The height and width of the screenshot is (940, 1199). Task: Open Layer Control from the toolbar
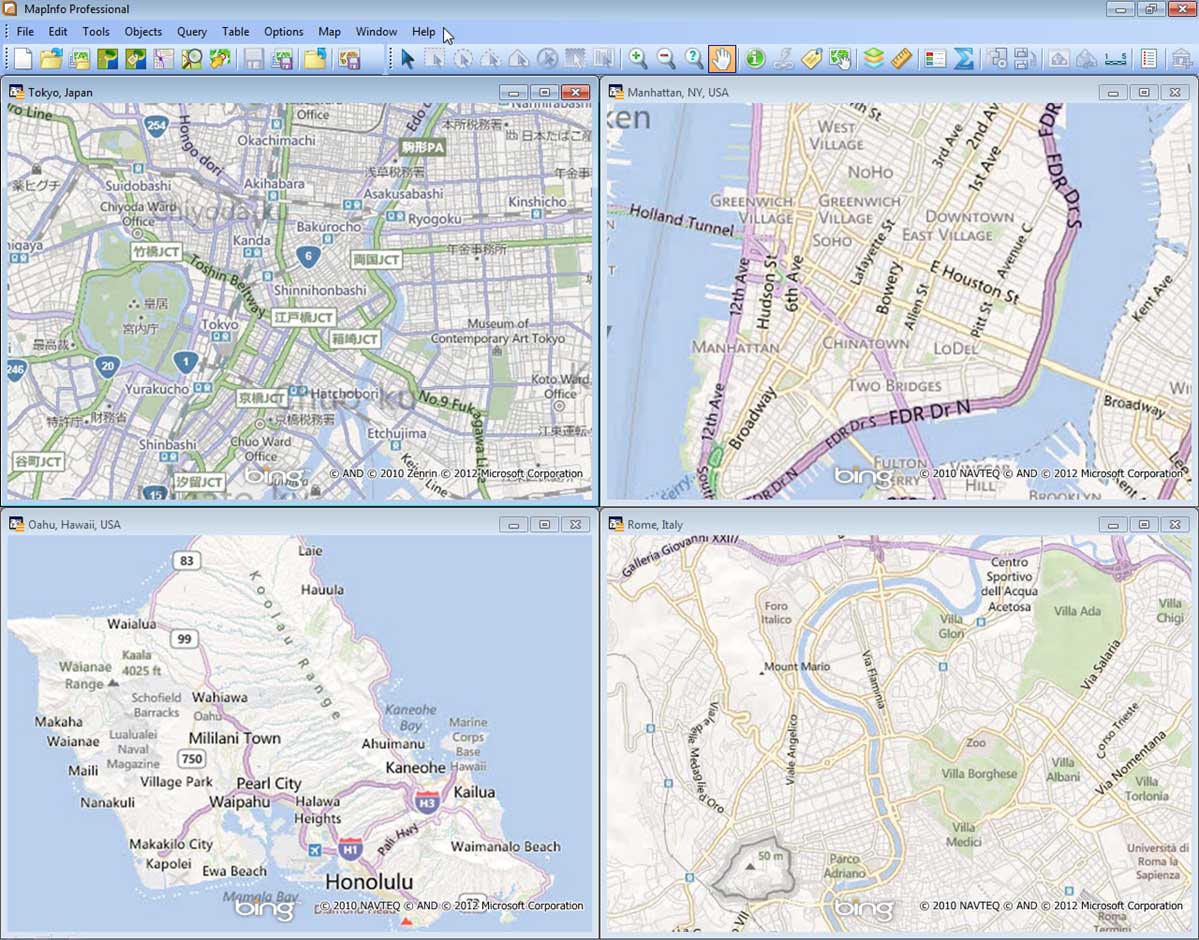[873, 59]
